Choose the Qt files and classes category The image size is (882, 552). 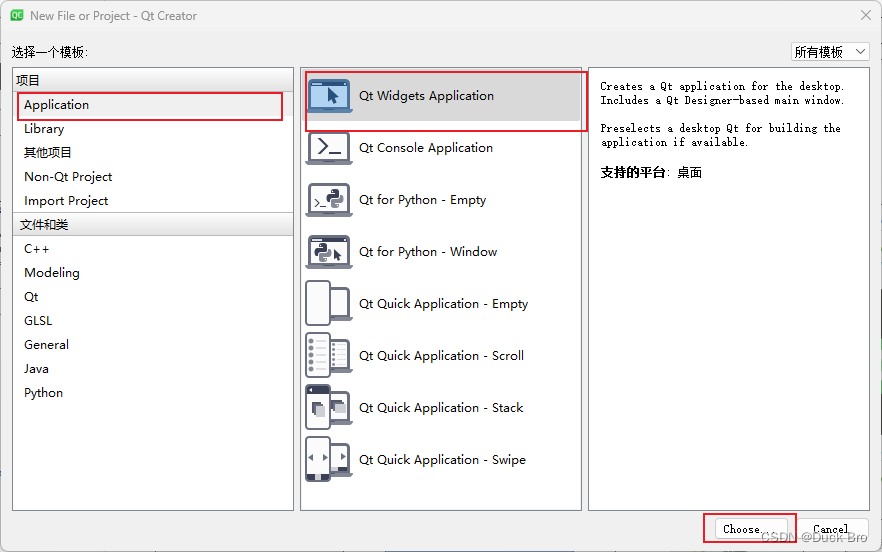click(153, 297)
